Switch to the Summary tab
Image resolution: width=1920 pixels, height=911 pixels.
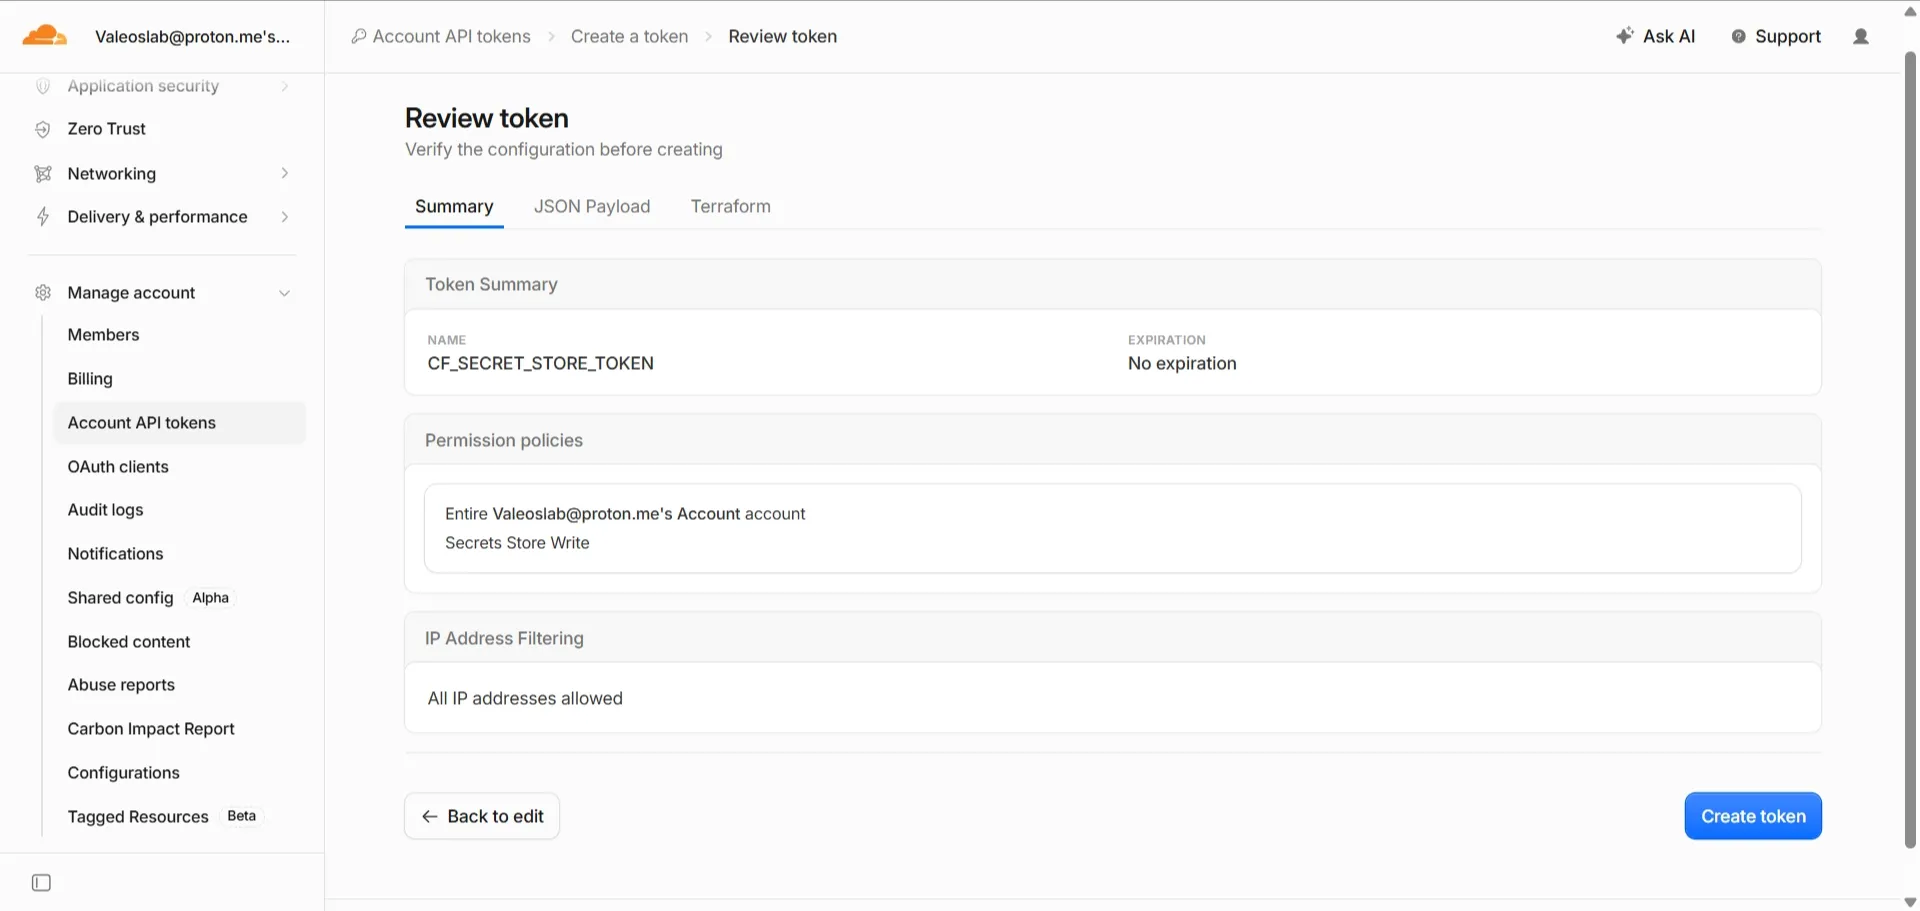[454, 207]
